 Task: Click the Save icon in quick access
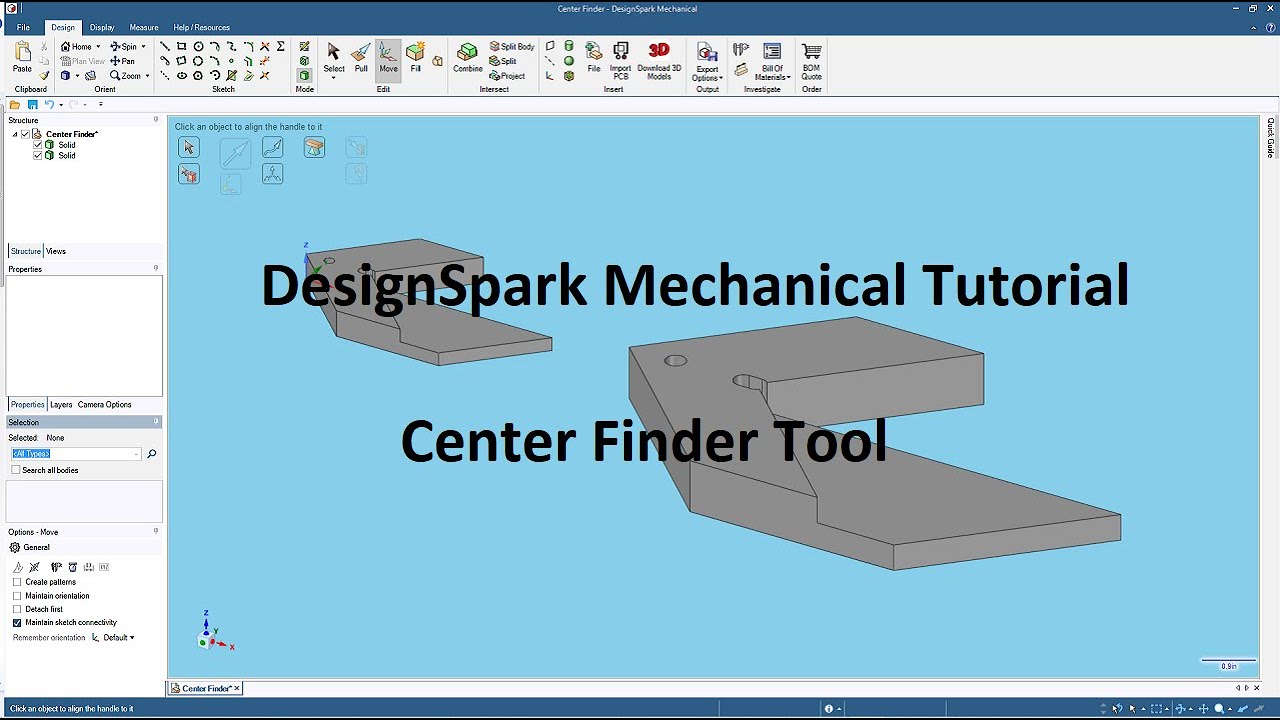[32, 104]
